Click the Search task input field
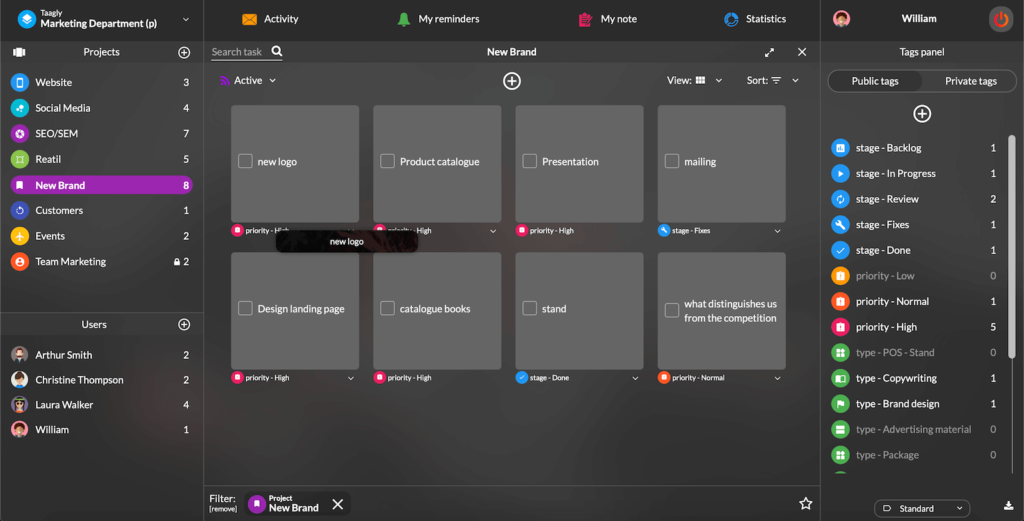Screen dimensions: 1024x521 click(x=238, y=52)
